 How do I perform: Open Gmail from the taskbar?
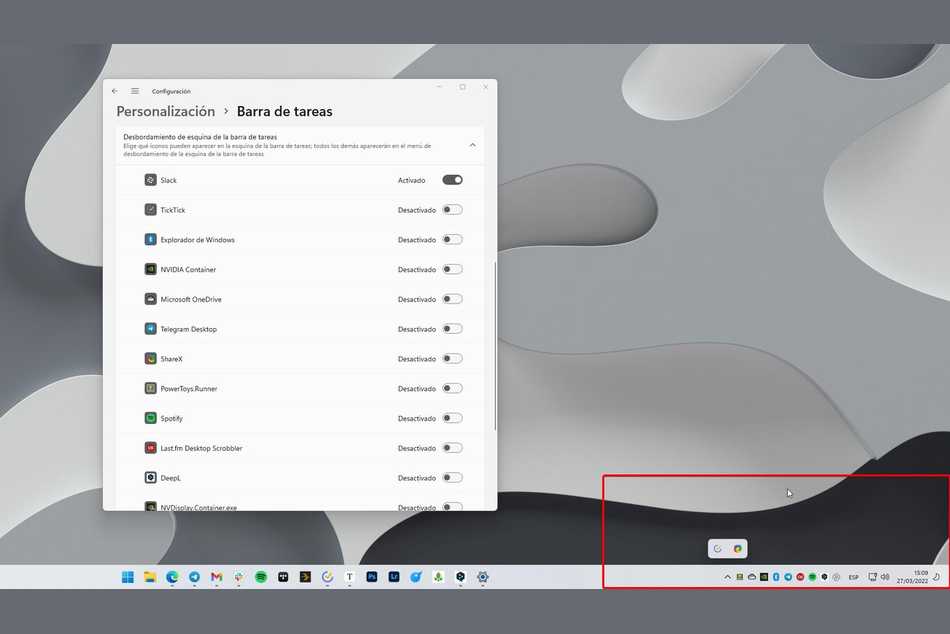click(x=216, y=577)
